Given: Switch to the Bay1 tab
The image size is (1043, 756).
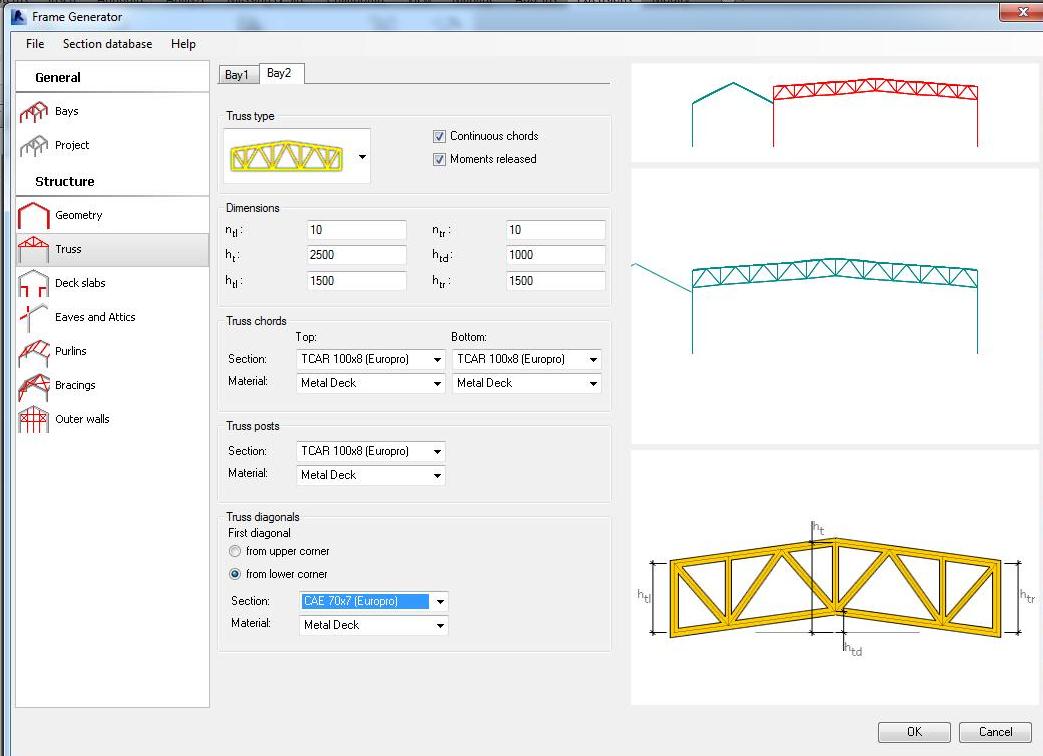Looking at the screenshot, I should (x=237, y=75).
